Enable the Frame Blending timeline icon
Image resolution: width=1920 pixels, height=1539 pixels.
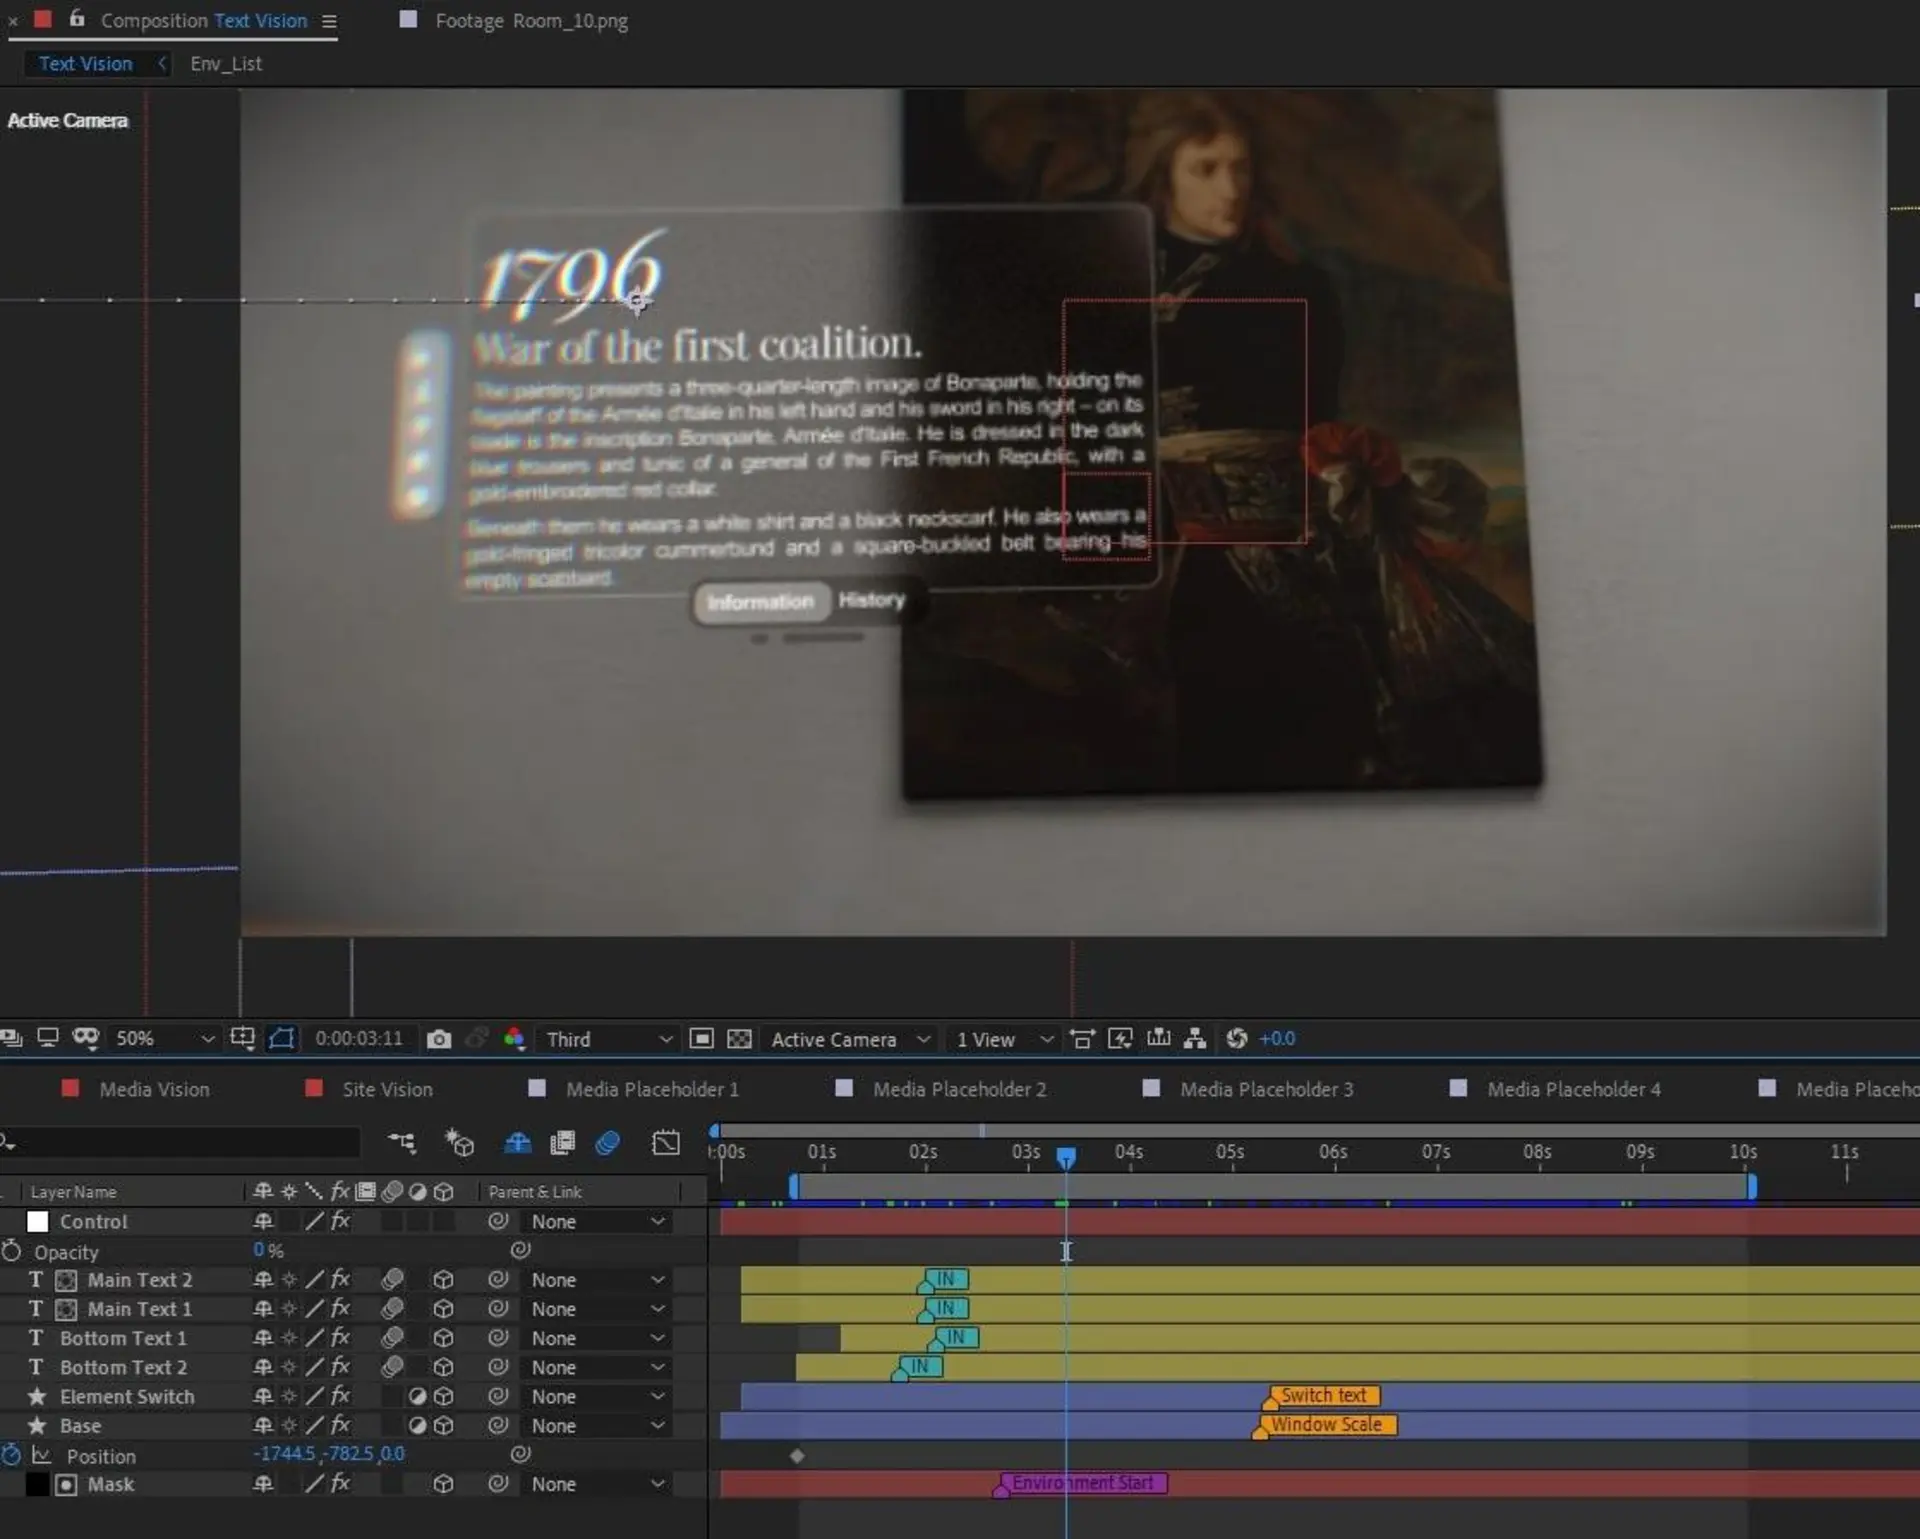[563, 1142]
